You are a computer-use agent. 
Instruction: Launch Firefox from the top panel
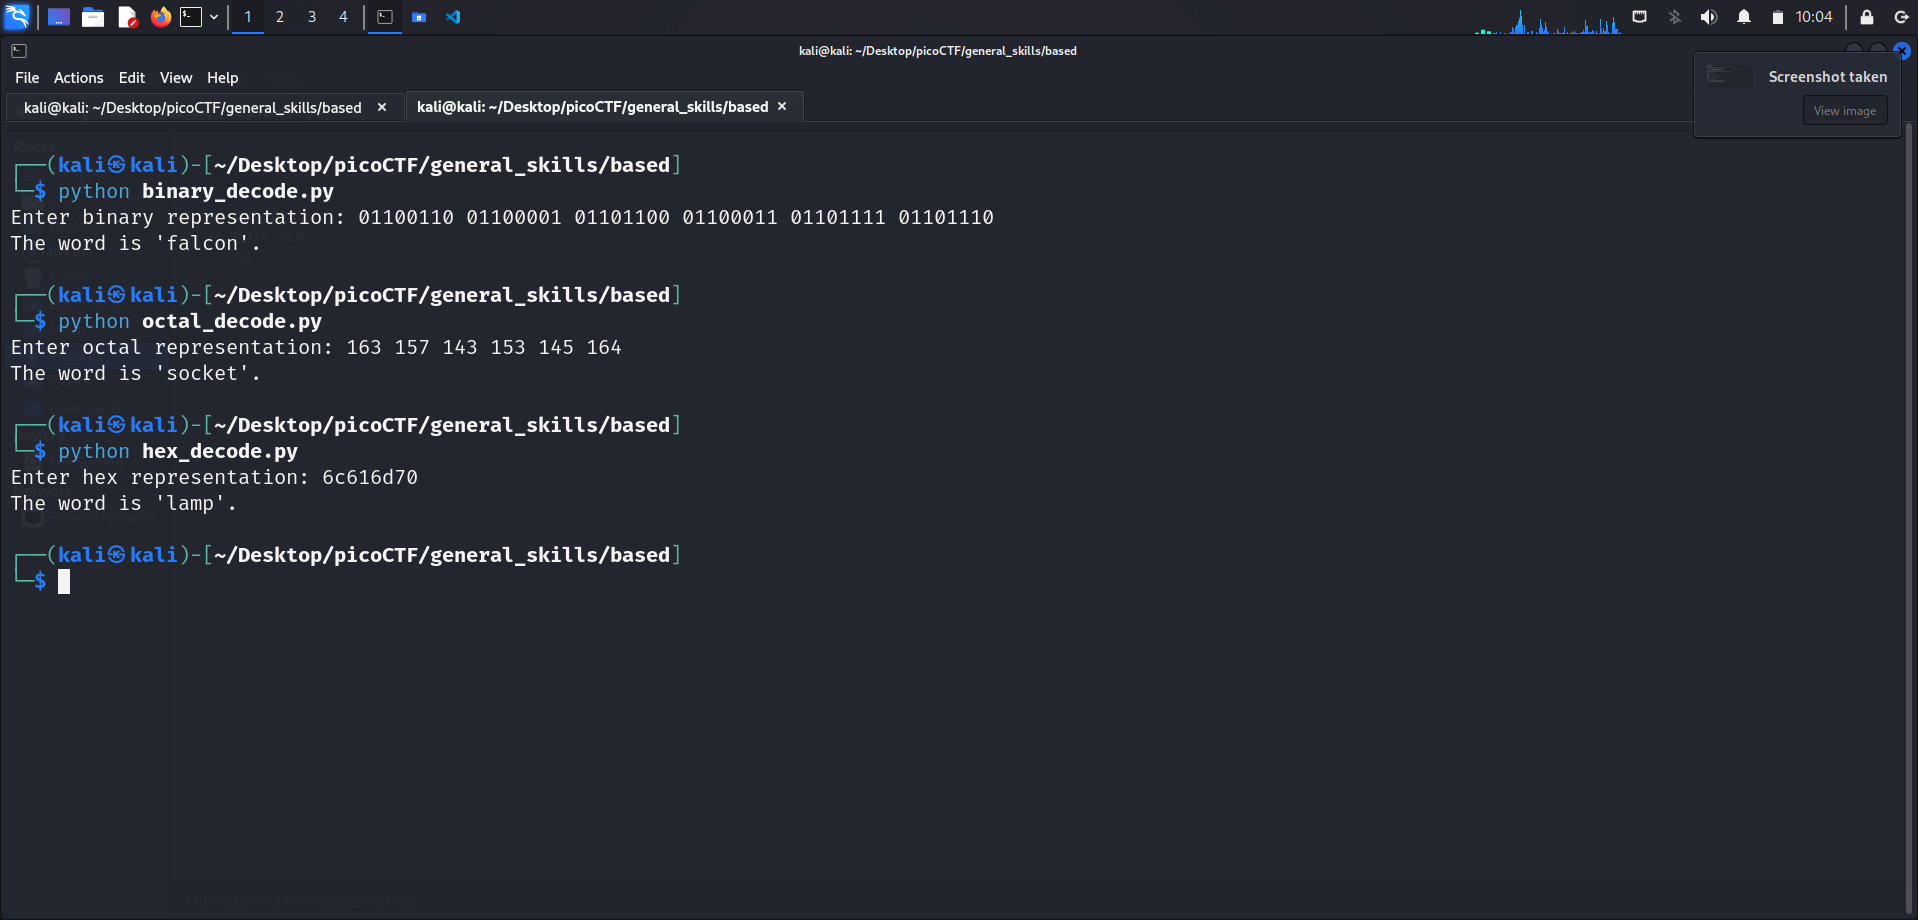(160, 17)
